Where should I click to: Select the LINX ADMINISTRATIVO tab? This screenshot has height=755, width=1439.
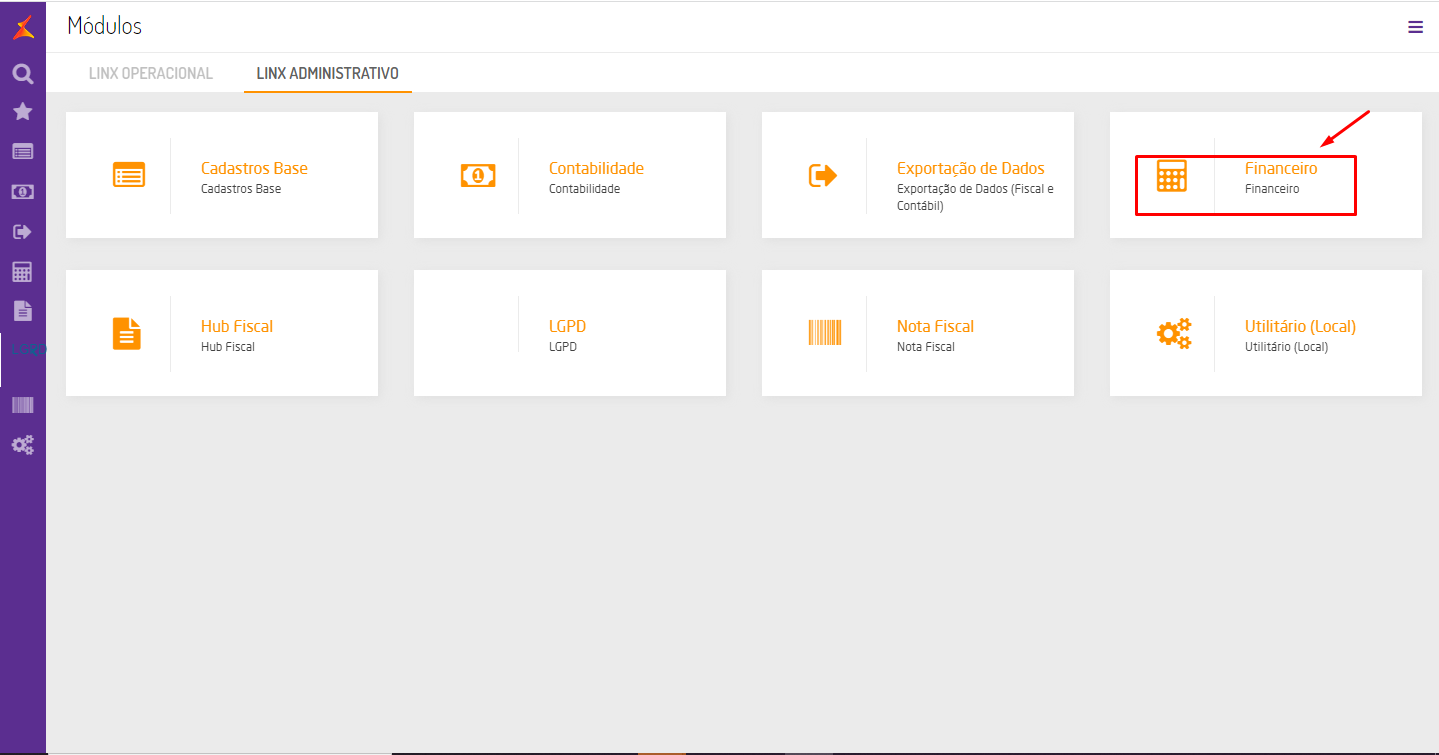coord(328,73)
